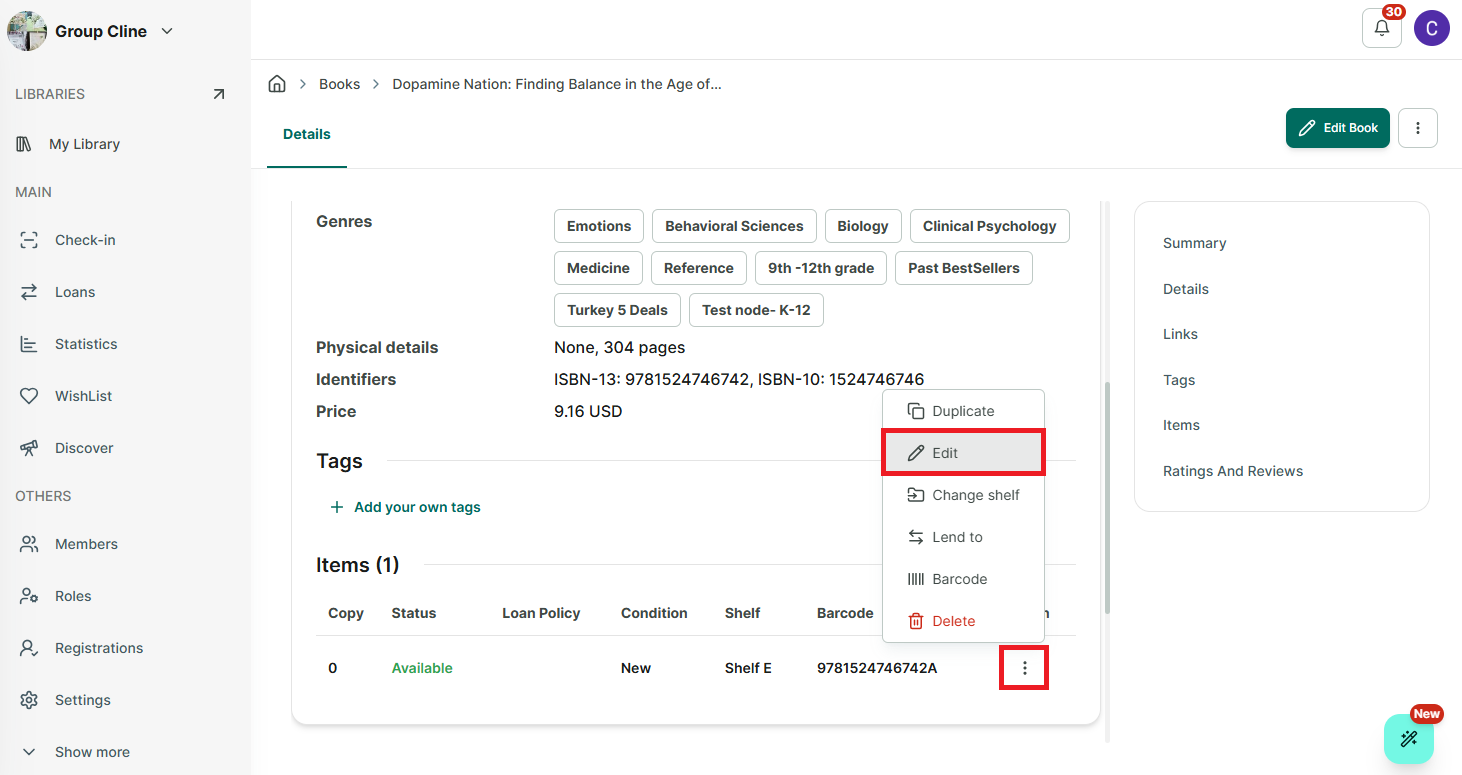1462x775 pixels.
Task: Choose Duplicate from item menu
Action: (x=963, y=411)
